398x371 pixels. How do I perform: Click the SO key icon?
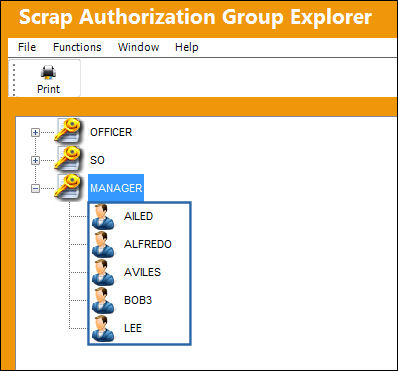coord(68,159)
